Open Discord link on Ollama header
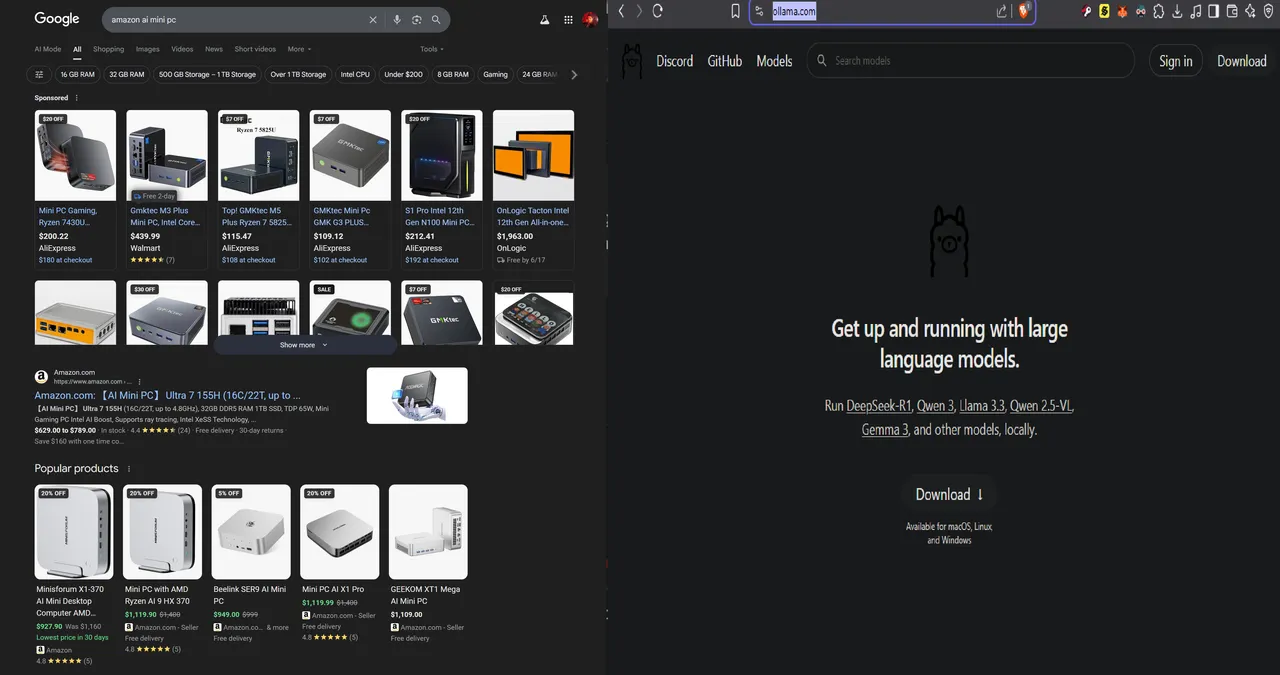Viewport: 1280px width, 675px height. tap(675, 61)
